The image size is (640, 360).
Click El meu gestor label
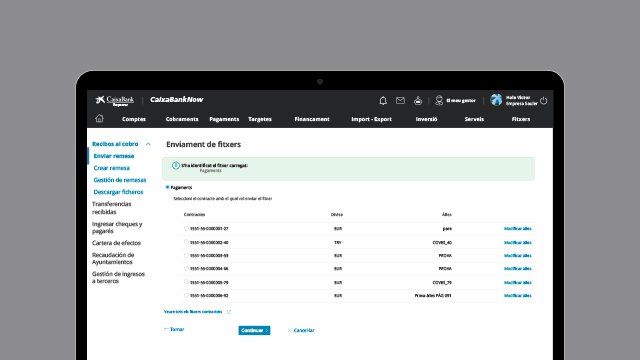(x=461, y=100)
